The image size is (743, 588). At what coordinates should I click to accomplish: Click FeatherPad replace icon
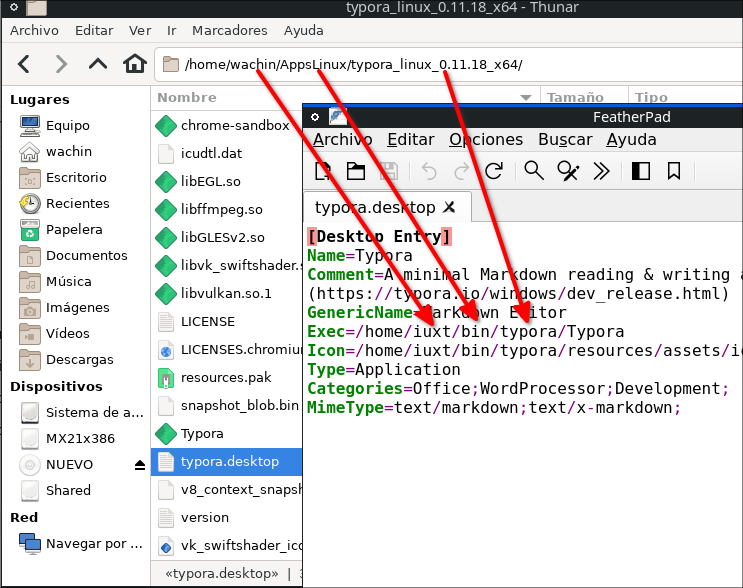click(568, 171)
